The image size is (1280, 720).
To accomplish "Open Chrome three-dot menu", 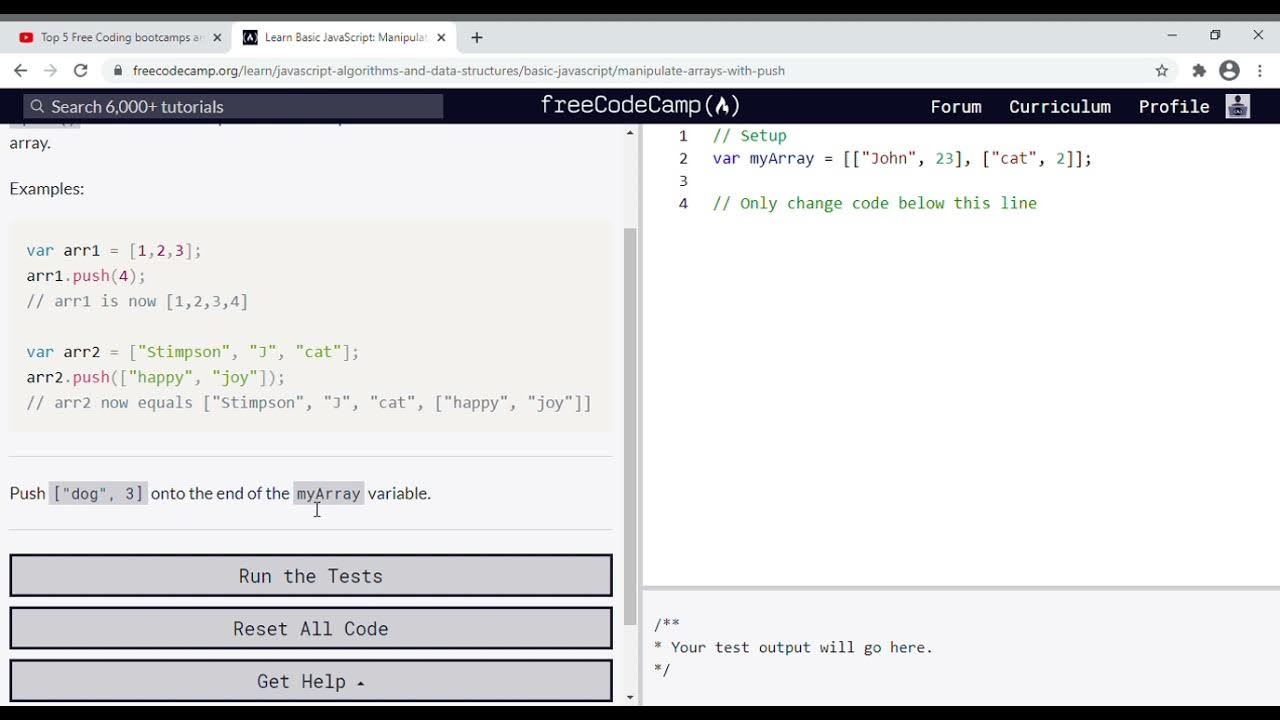I will point(1260,70).
